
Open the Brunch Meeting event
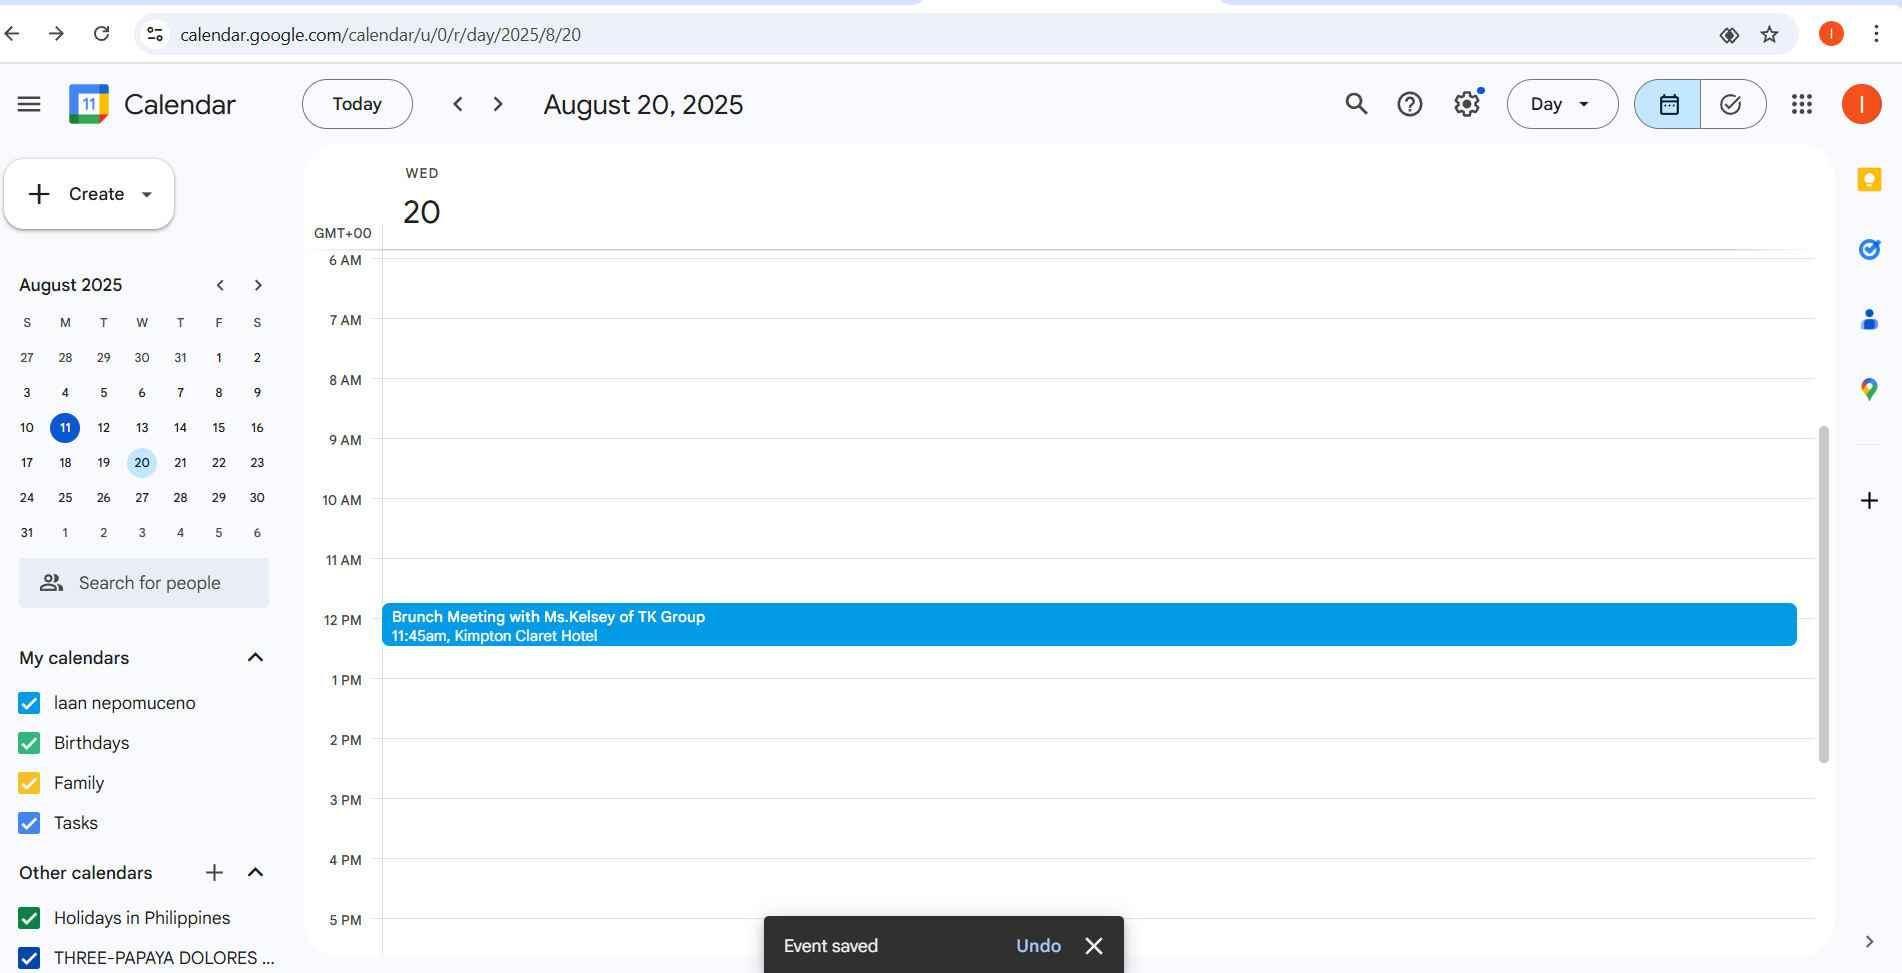[1089, 625]
